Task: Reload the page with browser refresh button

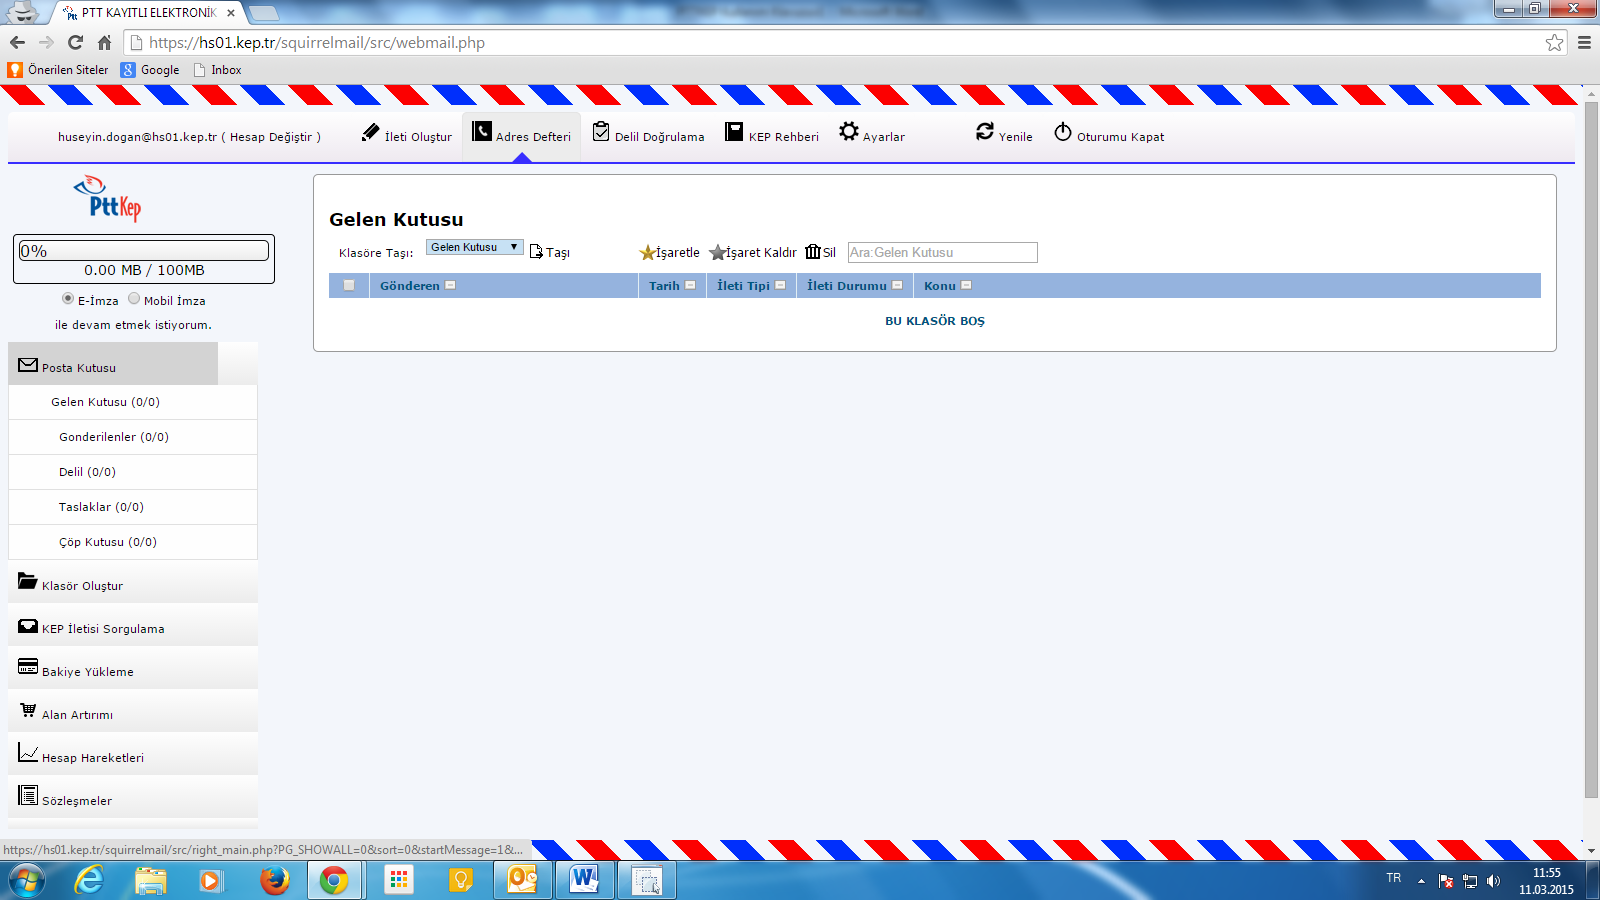Action: coord(75,42)
